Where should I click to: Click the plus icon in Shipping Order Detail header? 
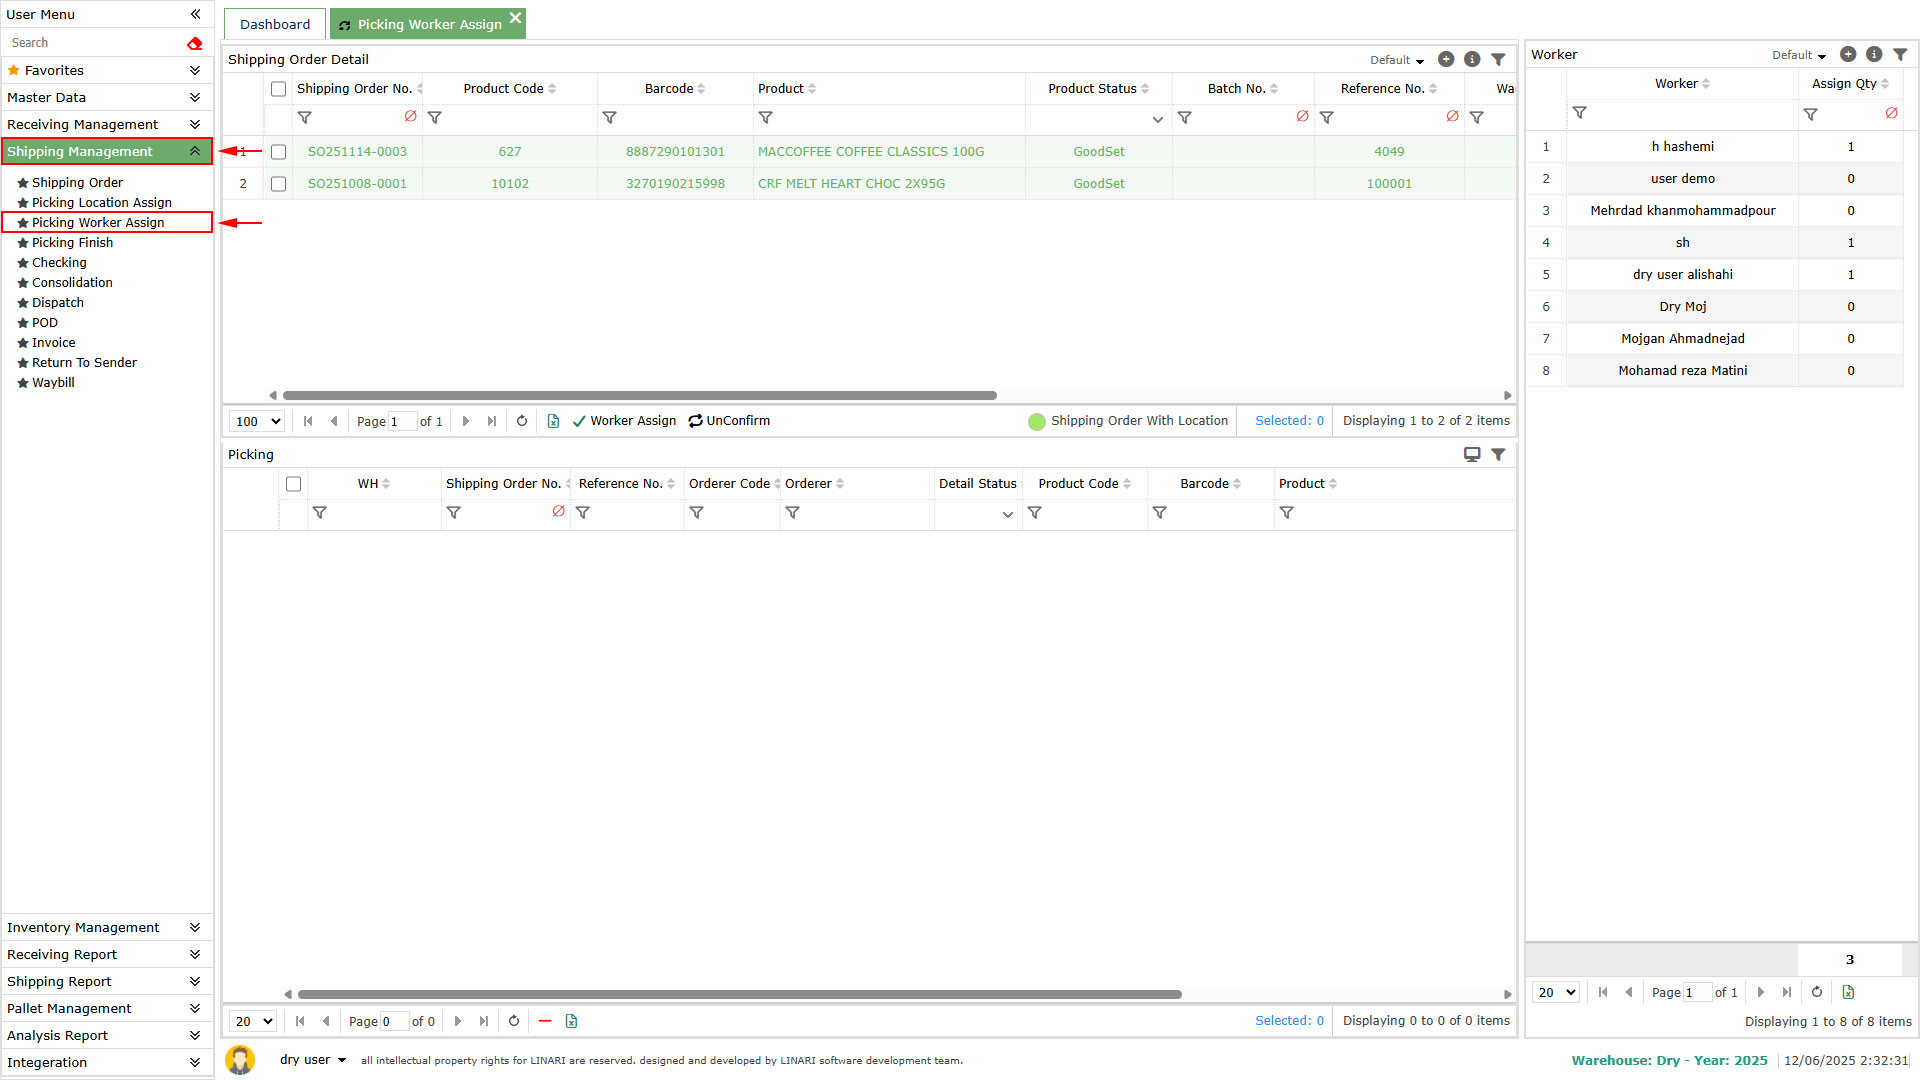coord(1446,60)
